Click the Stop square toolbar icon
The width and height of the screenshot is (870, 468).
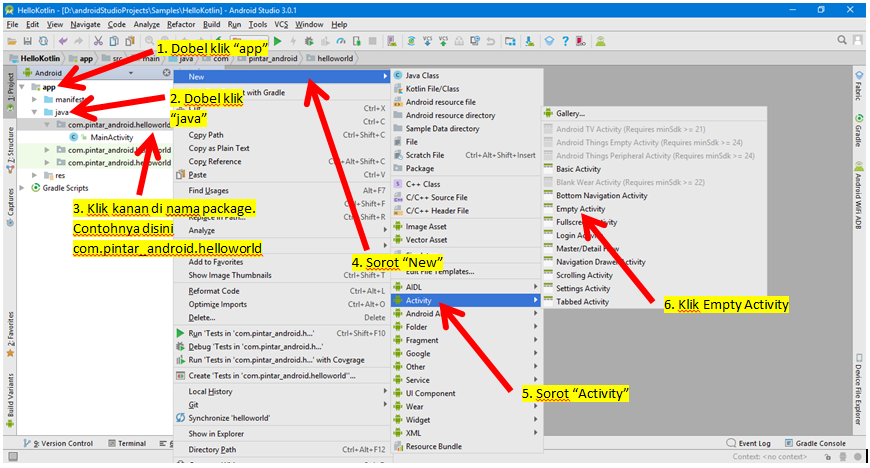pos(373,41)
